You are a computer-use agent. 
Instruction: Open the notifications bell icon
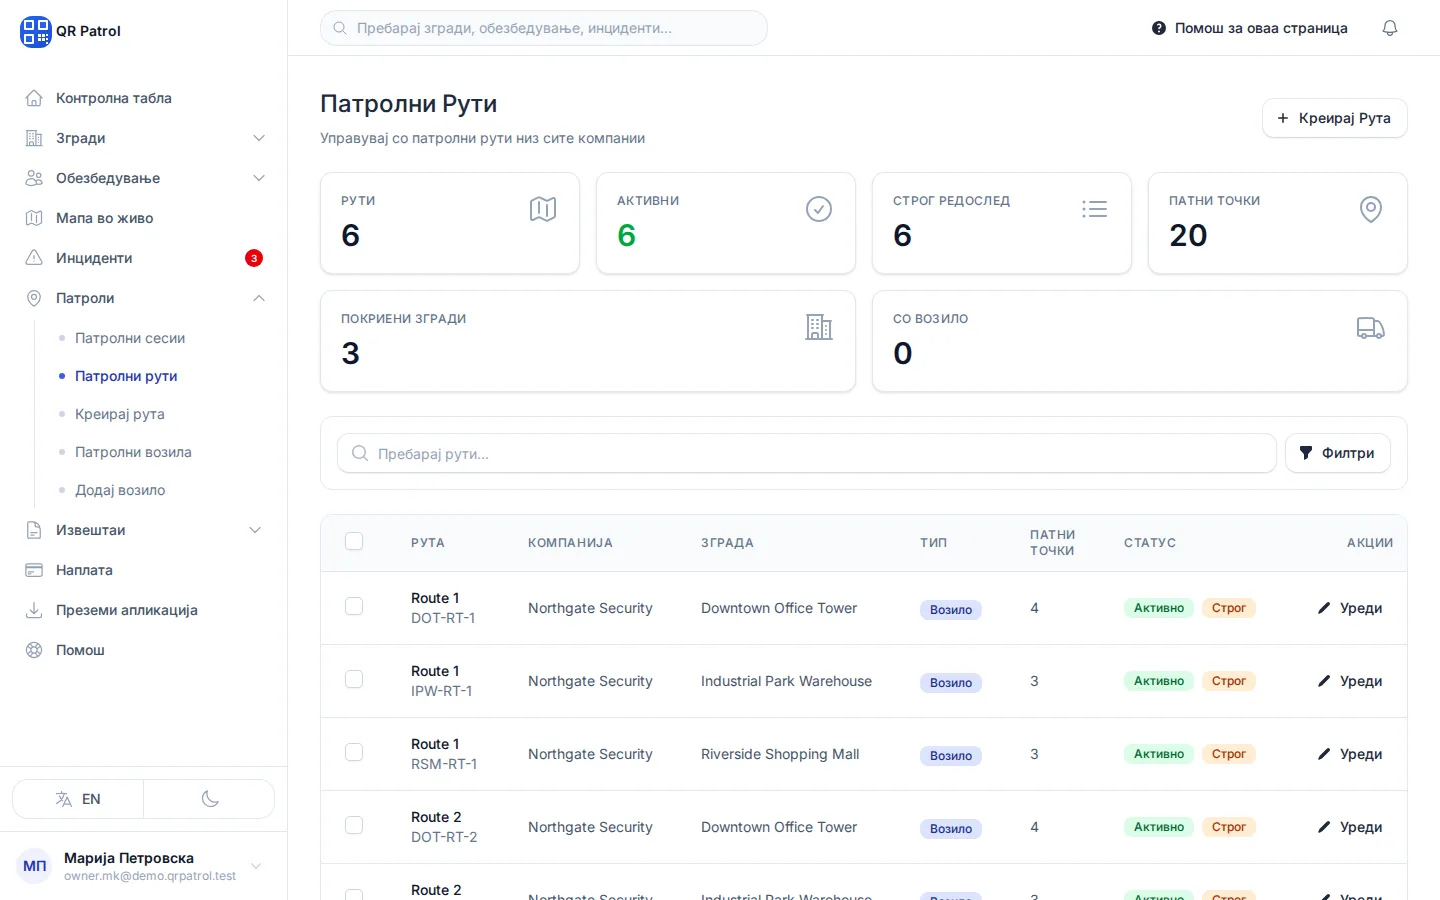tap(1389, 28)
